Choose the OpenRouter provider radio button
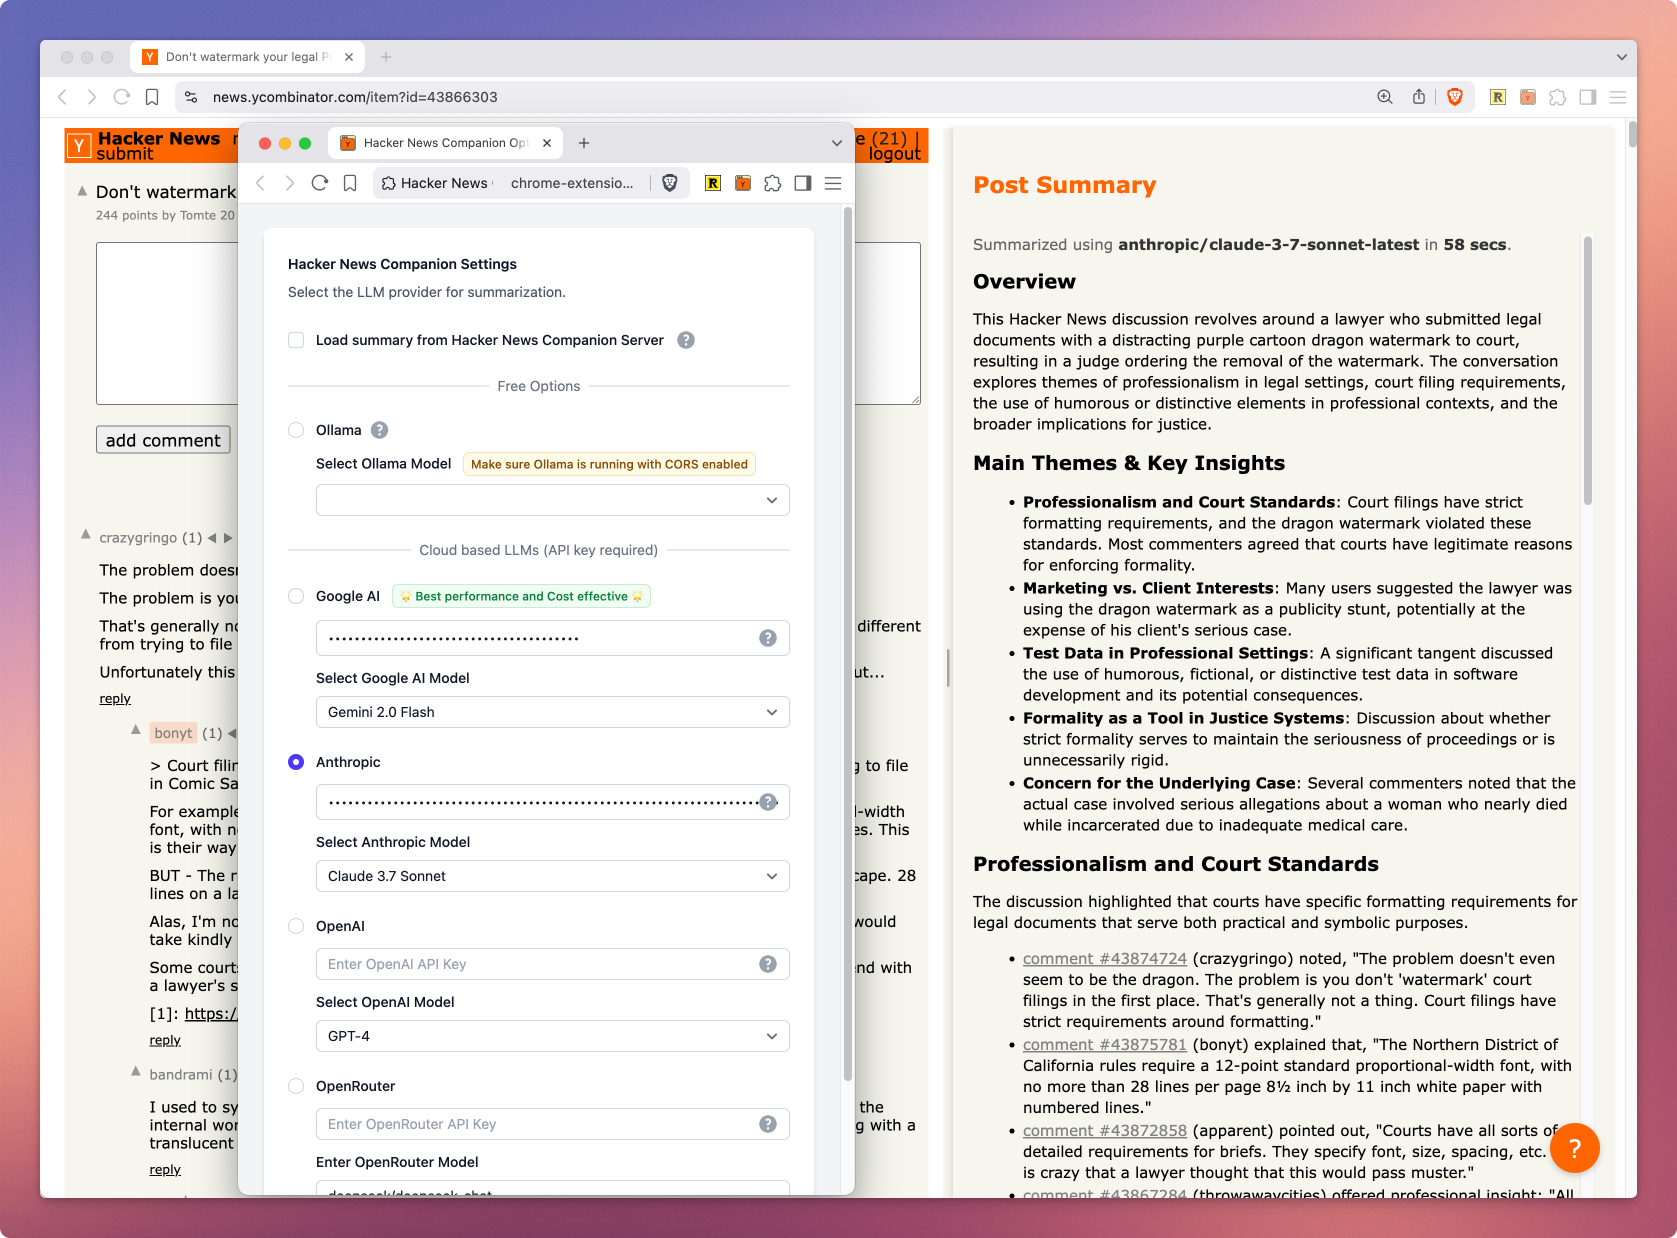The height and width of the screenshot is (1238, 1677). (x=296, y=1086)
